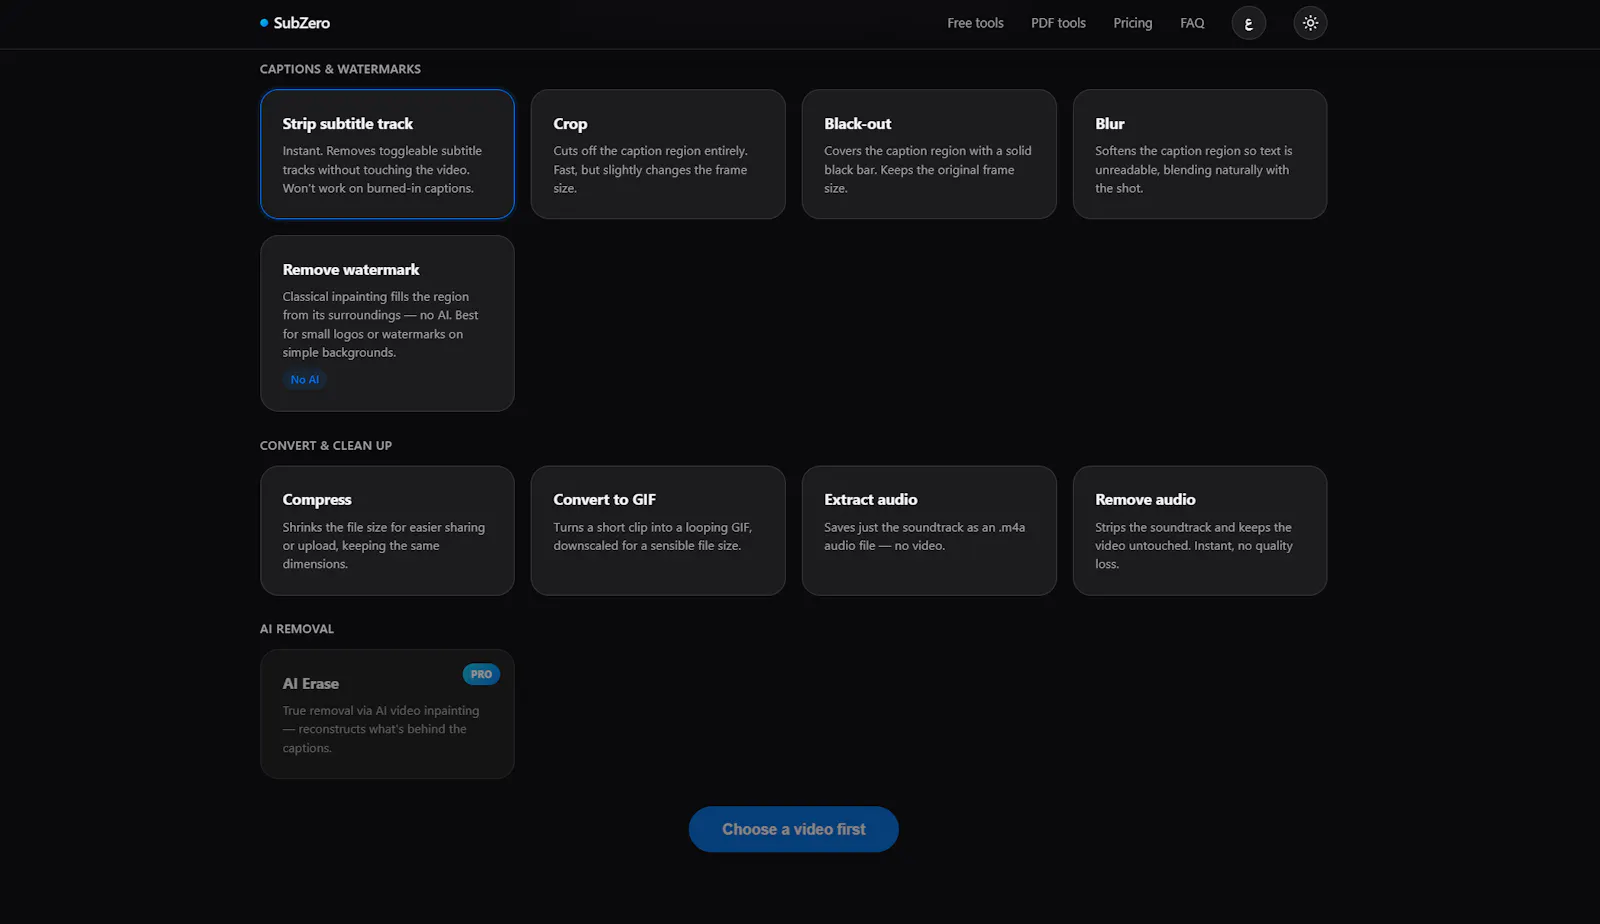Viewport: 1600px width, 924px height.
Task: Click the SubZero logo
Action: coord(295,23)
